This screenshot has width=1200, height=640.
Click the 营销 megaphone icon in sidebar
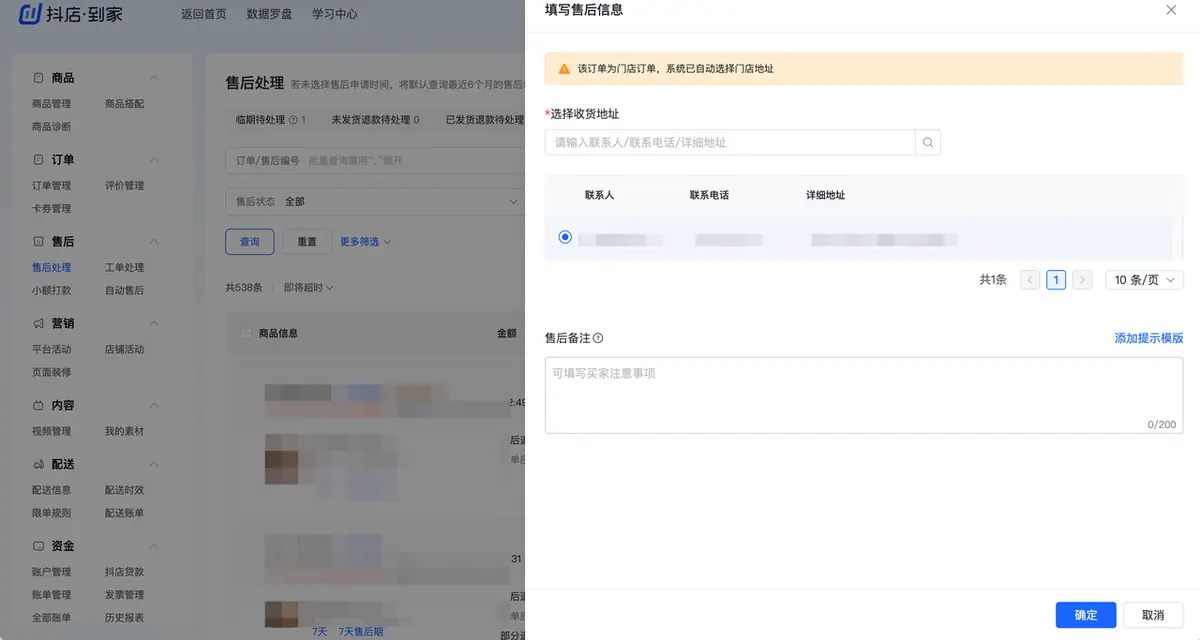38,324
